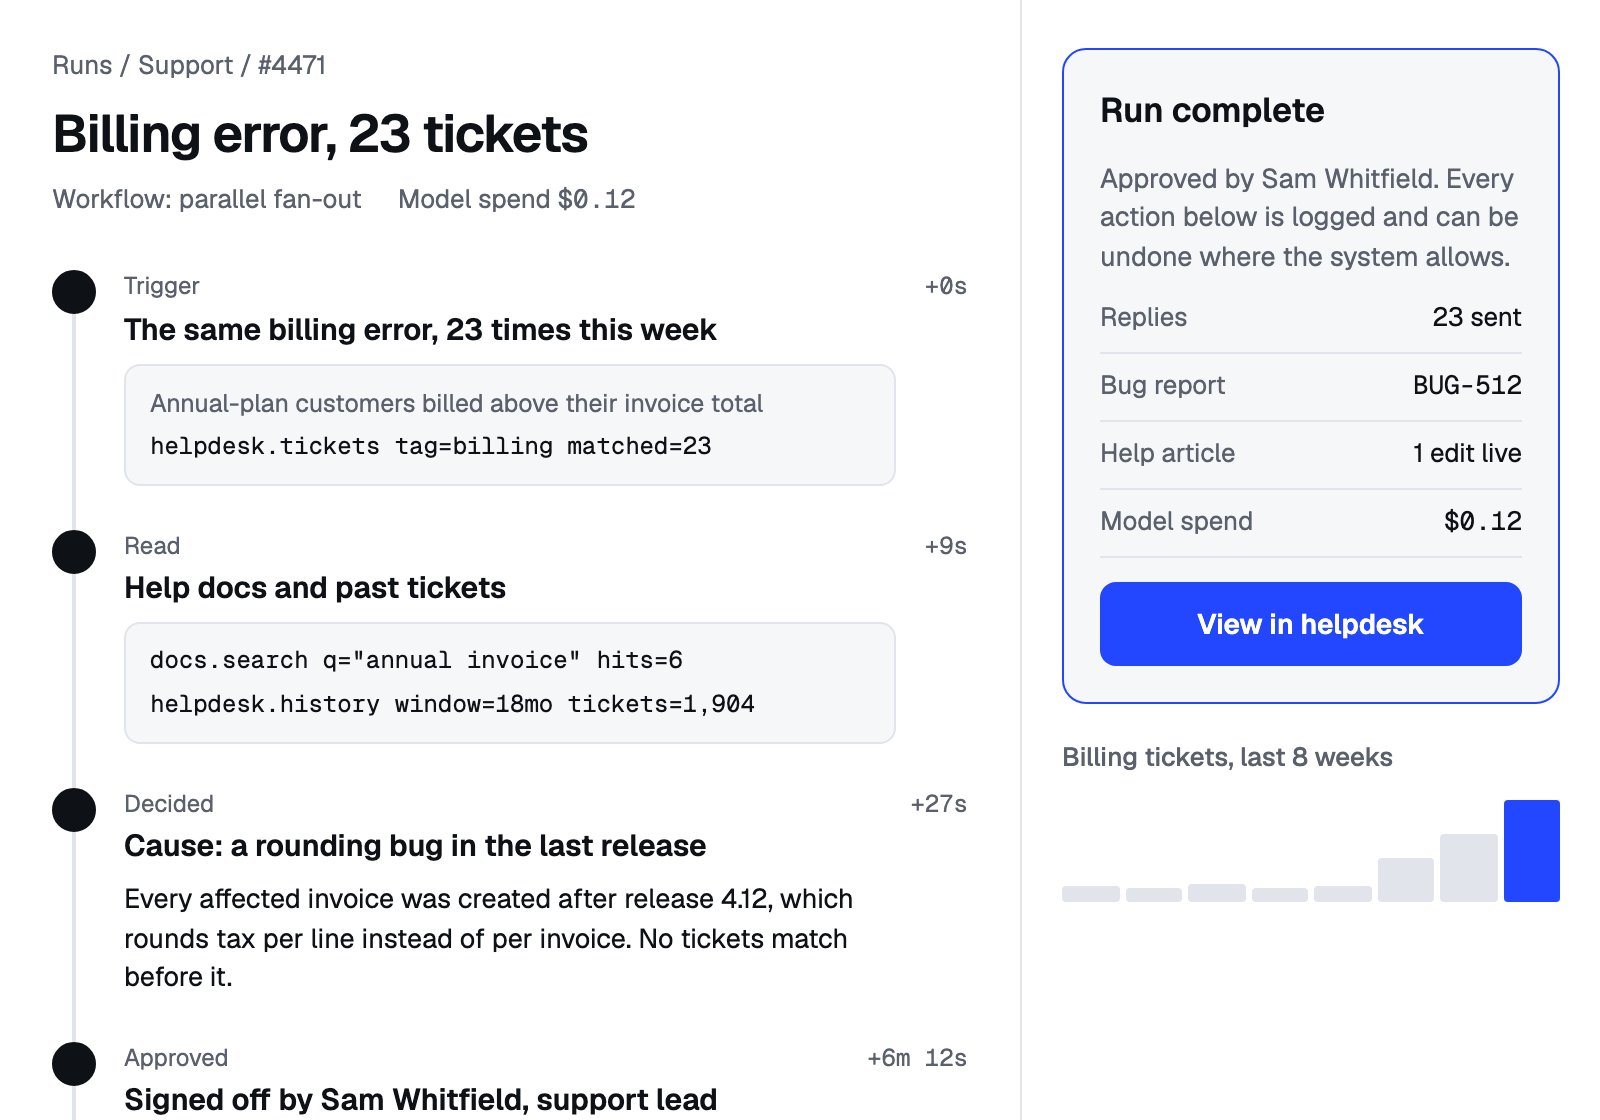
Task: Click the 'helpdesk.history window=18mo tickets=1,904' line
Action: (x=452, y=704)
